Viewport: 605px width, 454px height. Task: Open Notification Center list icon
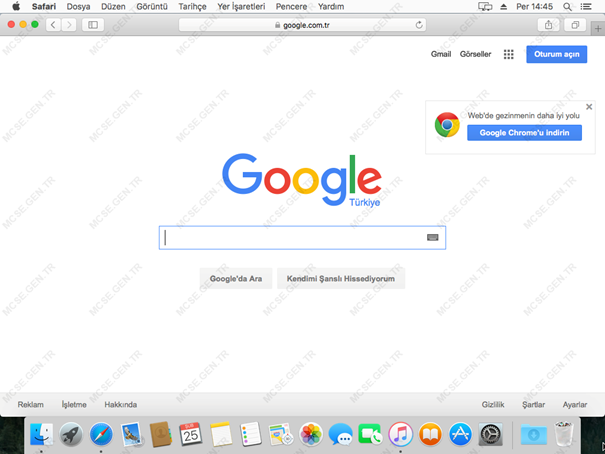click(x=586, y=7)
